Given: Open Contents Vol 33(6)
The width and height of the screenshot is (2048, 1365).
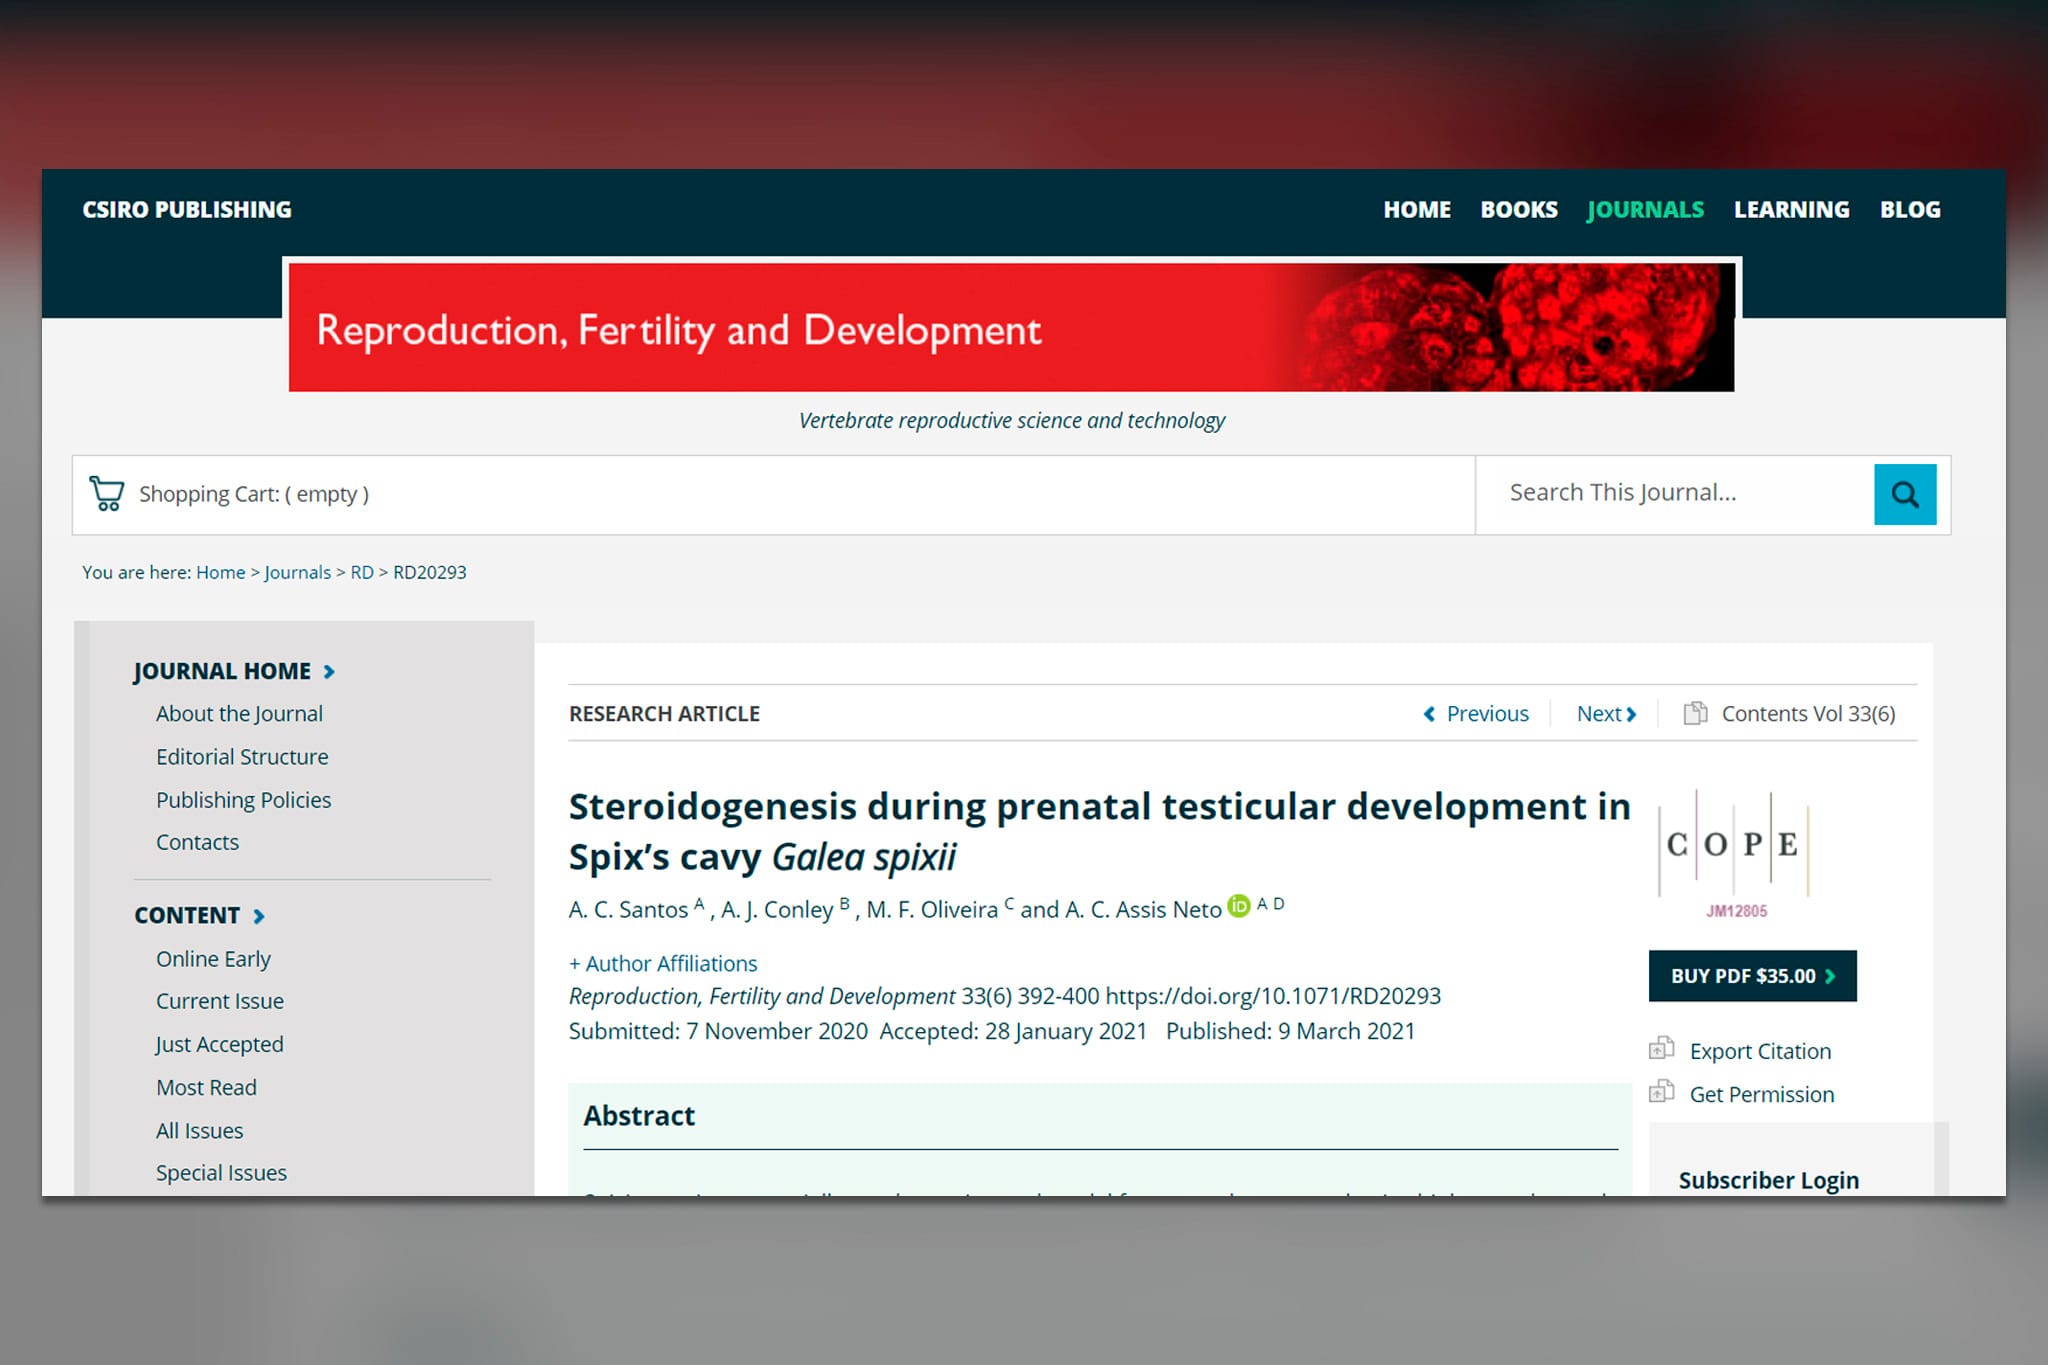Looking at the screenshot, I should (x=1808, y=714).
